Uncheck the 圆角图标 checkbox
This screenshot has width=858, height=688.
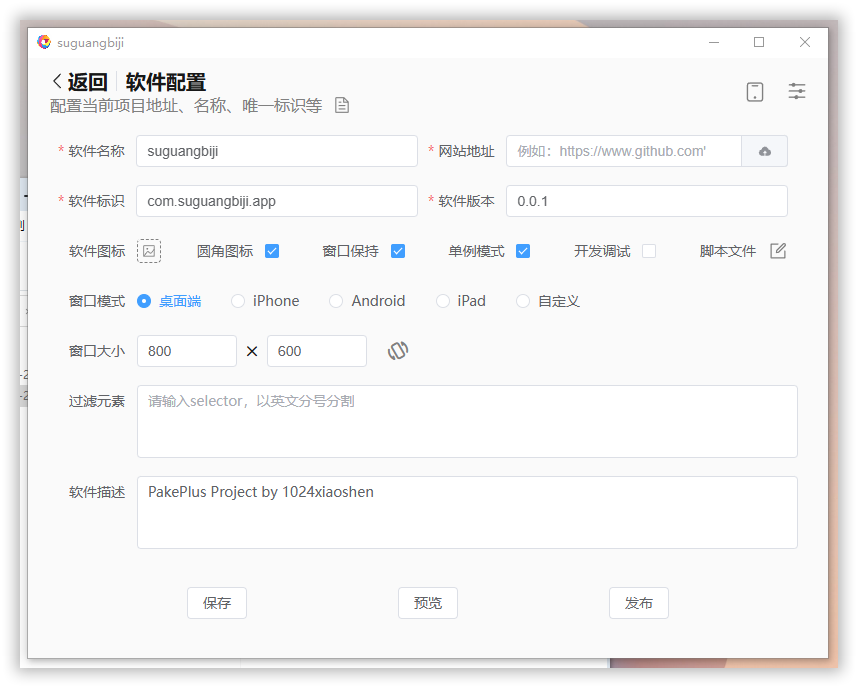click(x=272, y=251)
